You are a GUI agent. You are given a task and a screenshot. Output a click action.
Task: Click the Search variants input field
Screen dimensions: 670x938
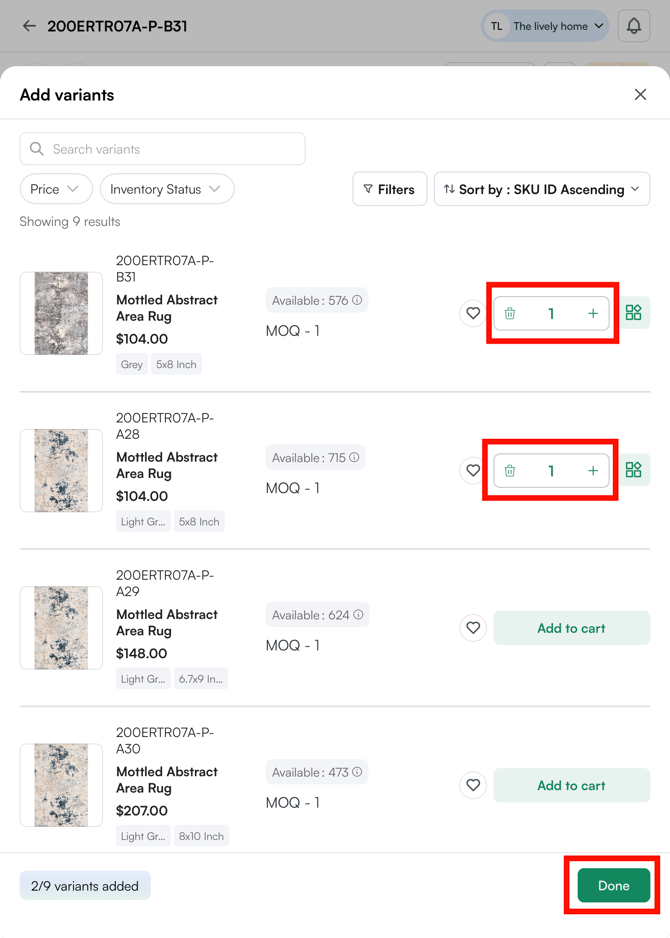click(x=162, y=148)
